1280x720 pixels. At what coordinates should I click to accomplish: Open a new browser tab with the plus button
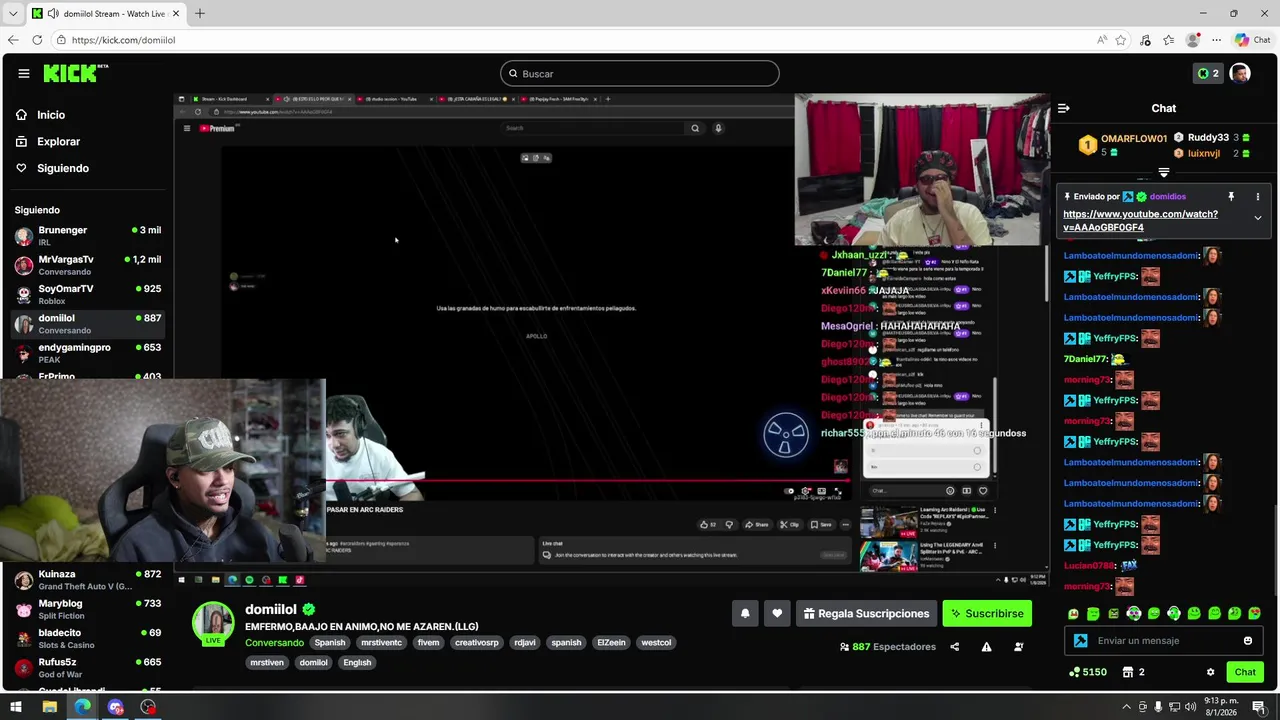point(200,13)
